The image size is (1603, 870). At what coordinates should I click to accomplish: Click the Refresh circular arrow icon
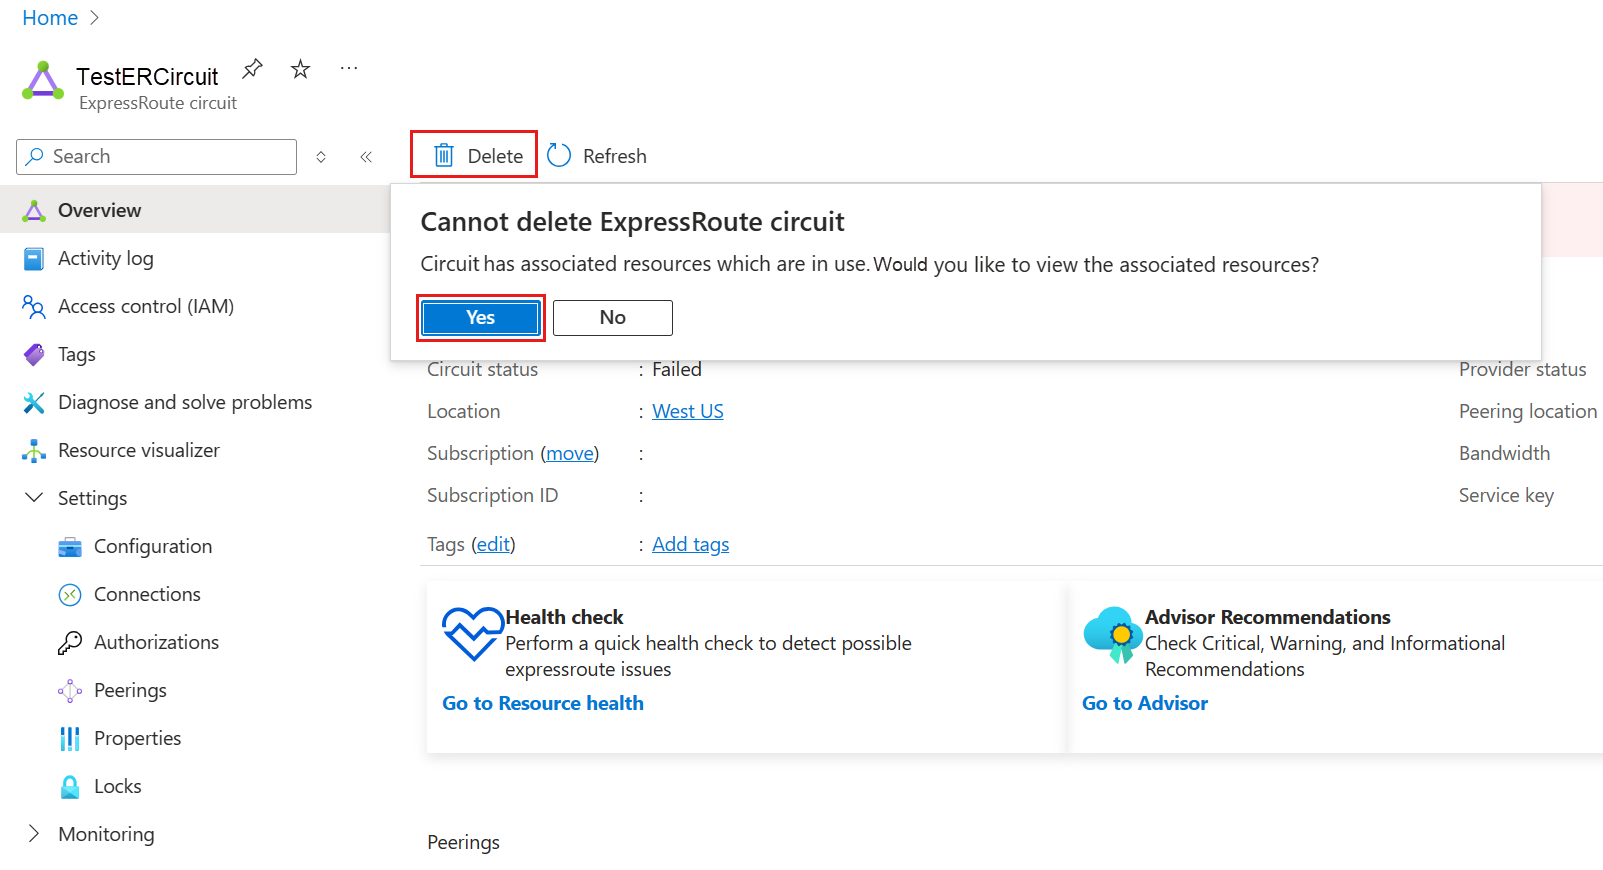[x=559, y=155]
